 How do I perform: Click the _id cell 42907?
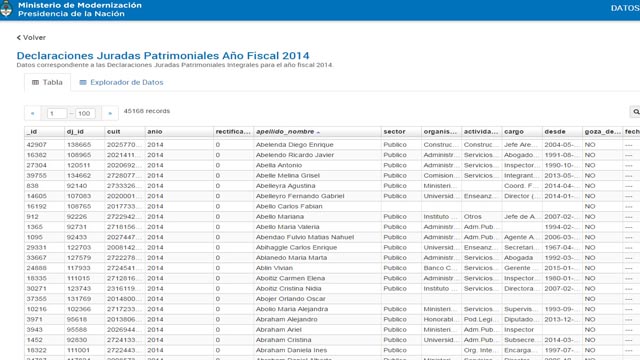pyautogui.click(x=44, y=145)
